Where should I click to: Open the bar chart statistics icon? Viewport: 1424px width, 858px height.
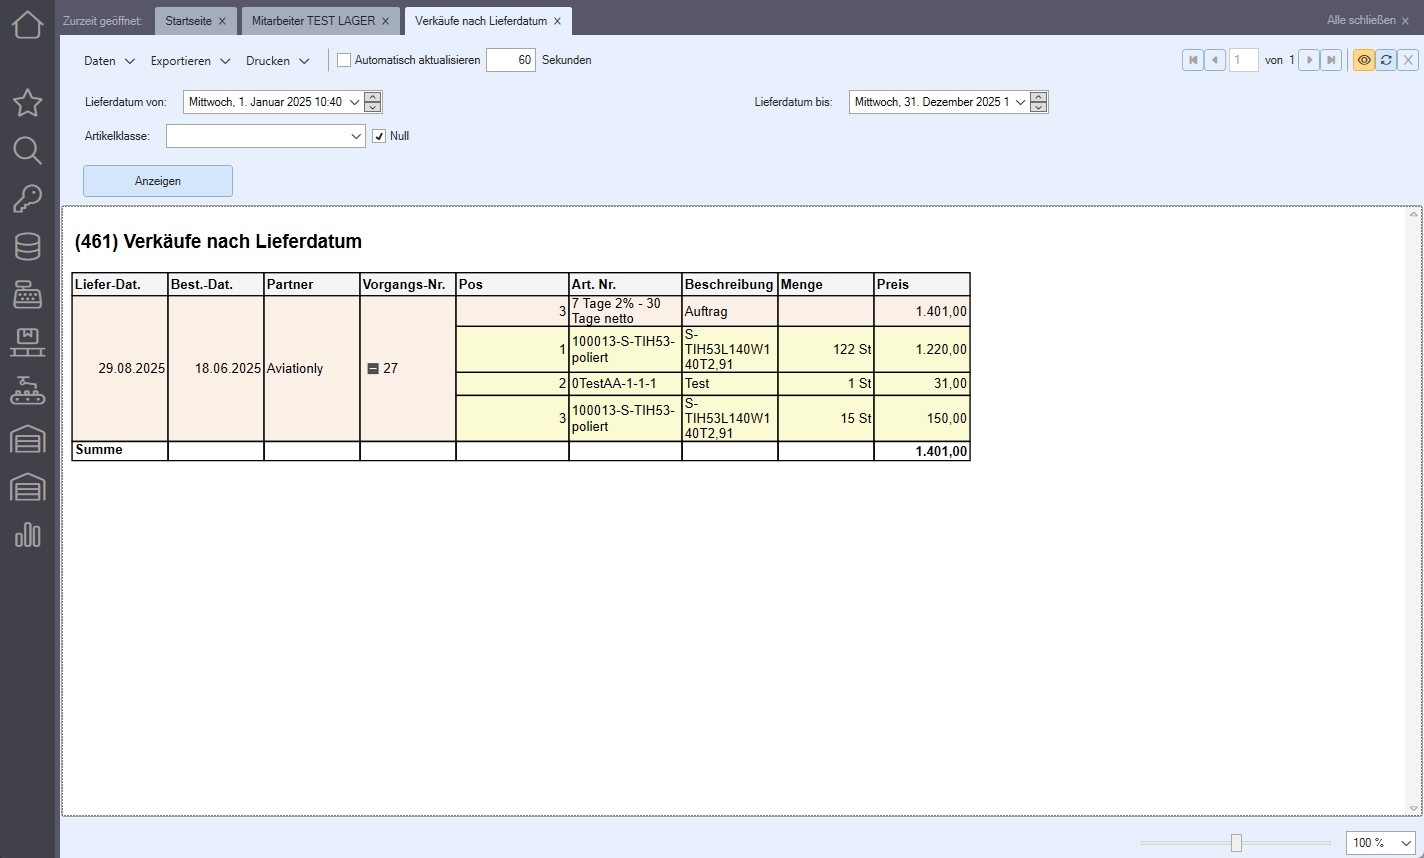(27, 535)
